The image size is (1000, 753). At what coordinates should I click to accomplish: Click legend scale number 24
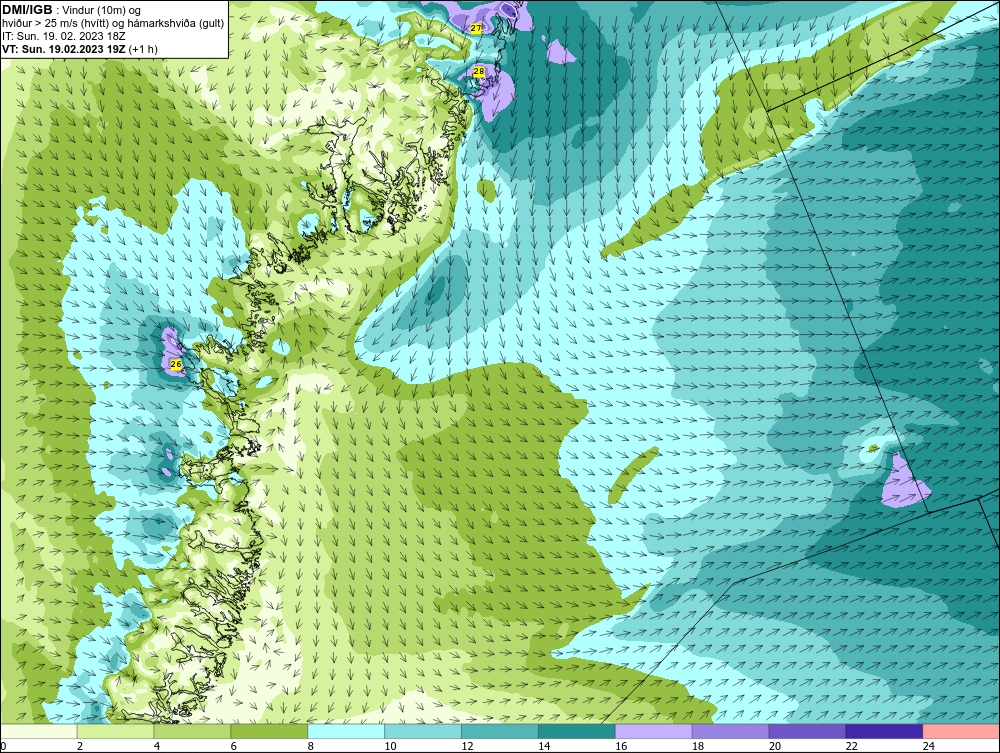pyautogui.click(x=929, y=746)
